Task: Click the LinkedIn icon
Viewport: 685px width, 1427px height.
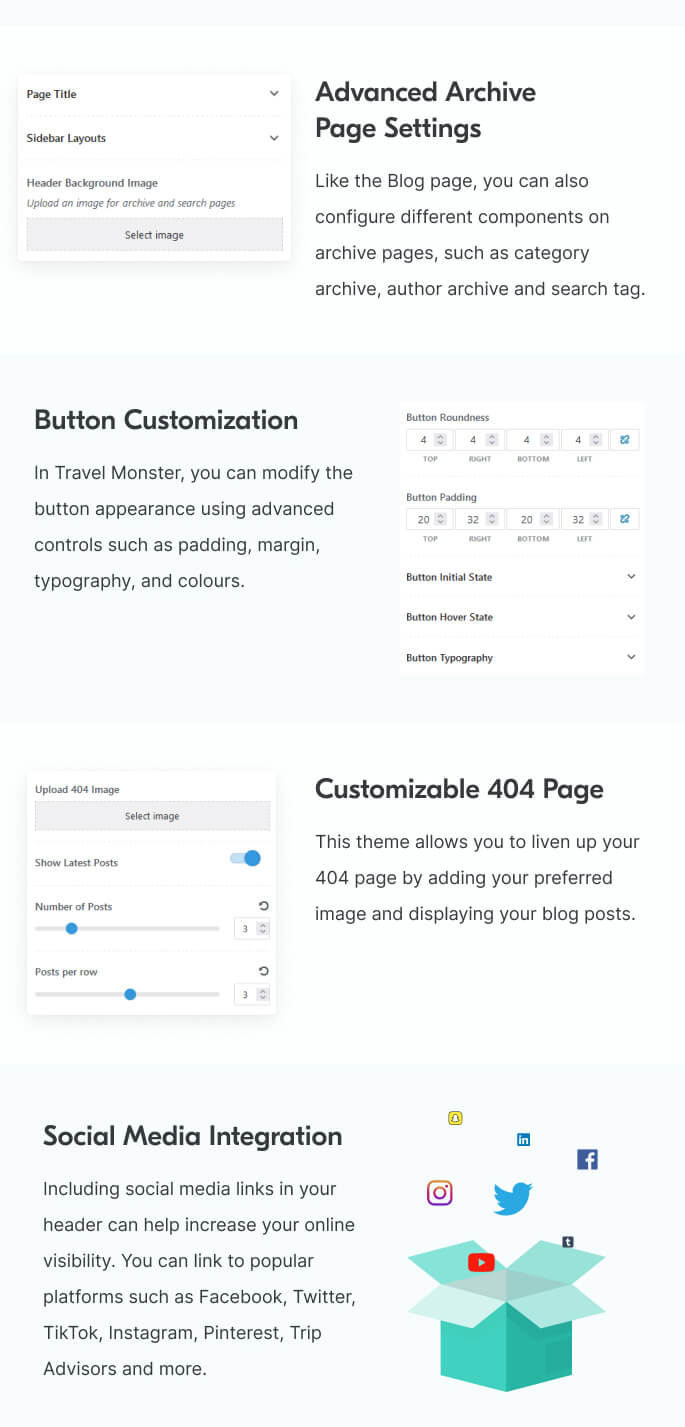Action: tap(523, 1139)
